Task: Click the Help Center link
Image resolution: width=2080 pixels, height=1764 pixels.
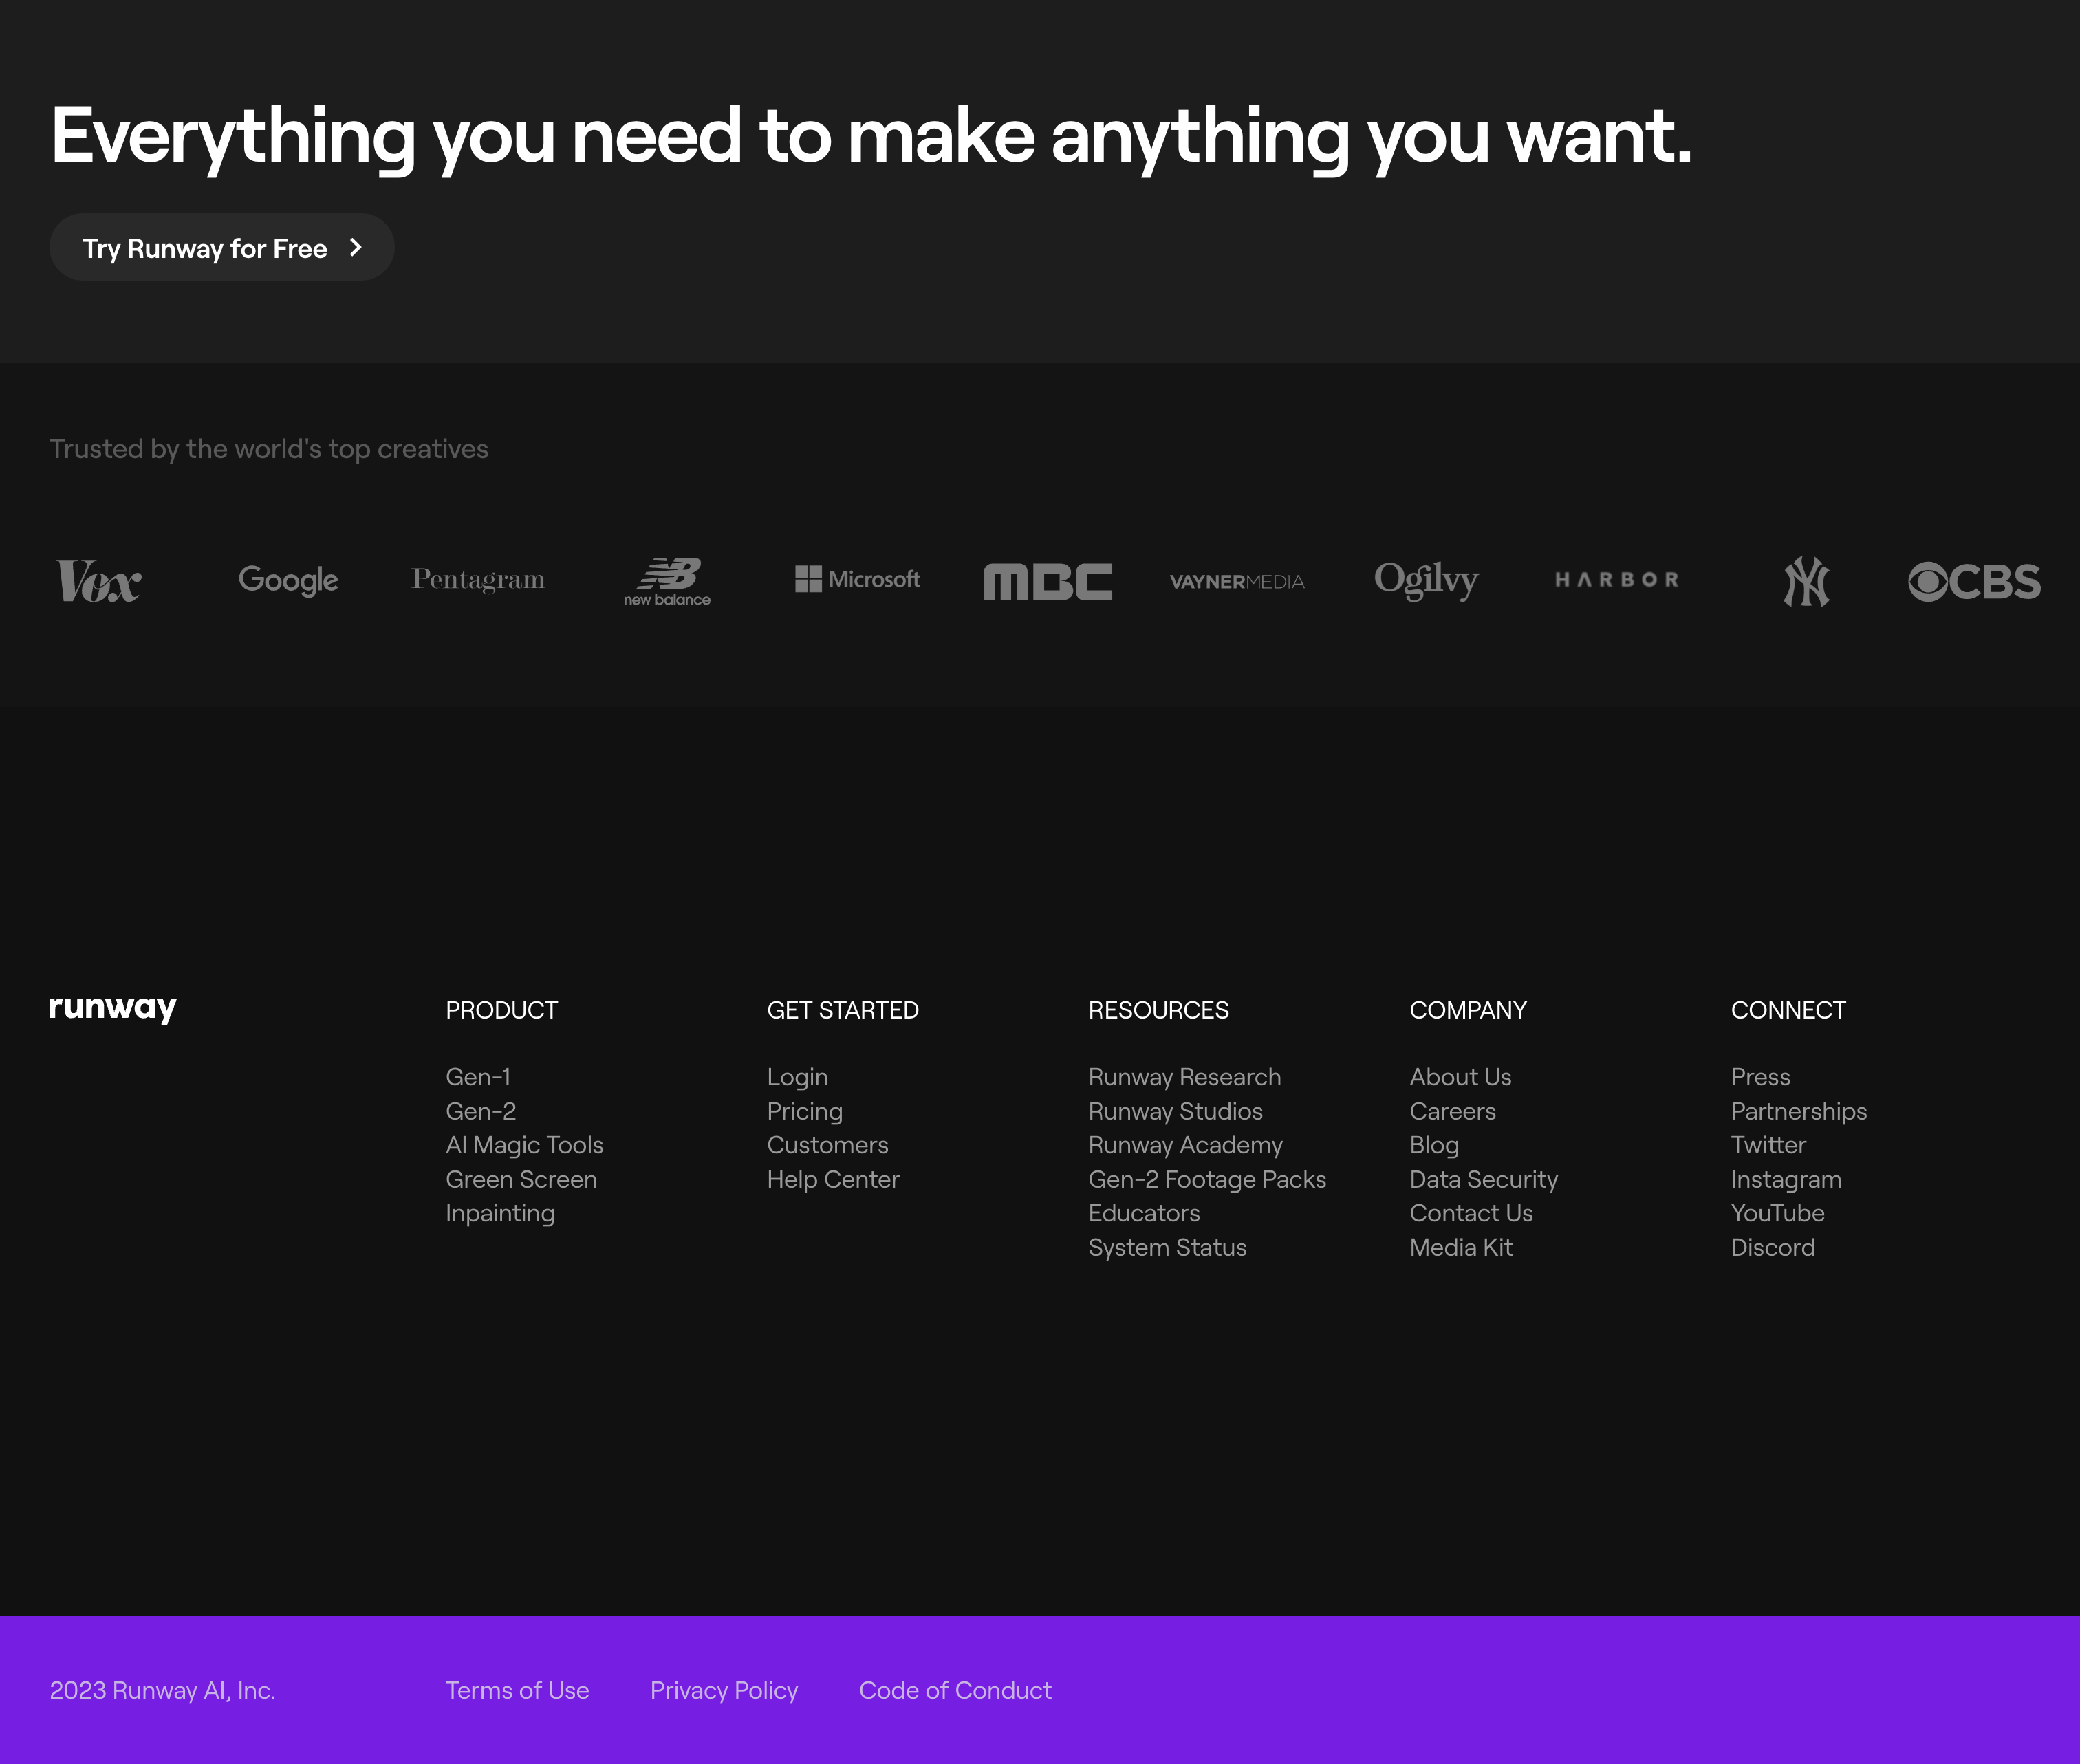Action: 832,1179
